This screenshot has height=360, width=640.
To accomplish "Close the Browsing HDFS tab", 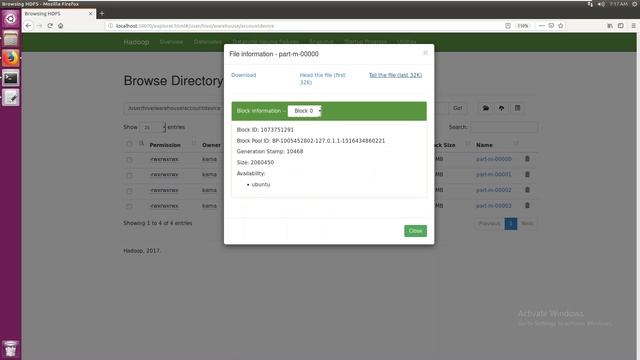I will point(91,13).
